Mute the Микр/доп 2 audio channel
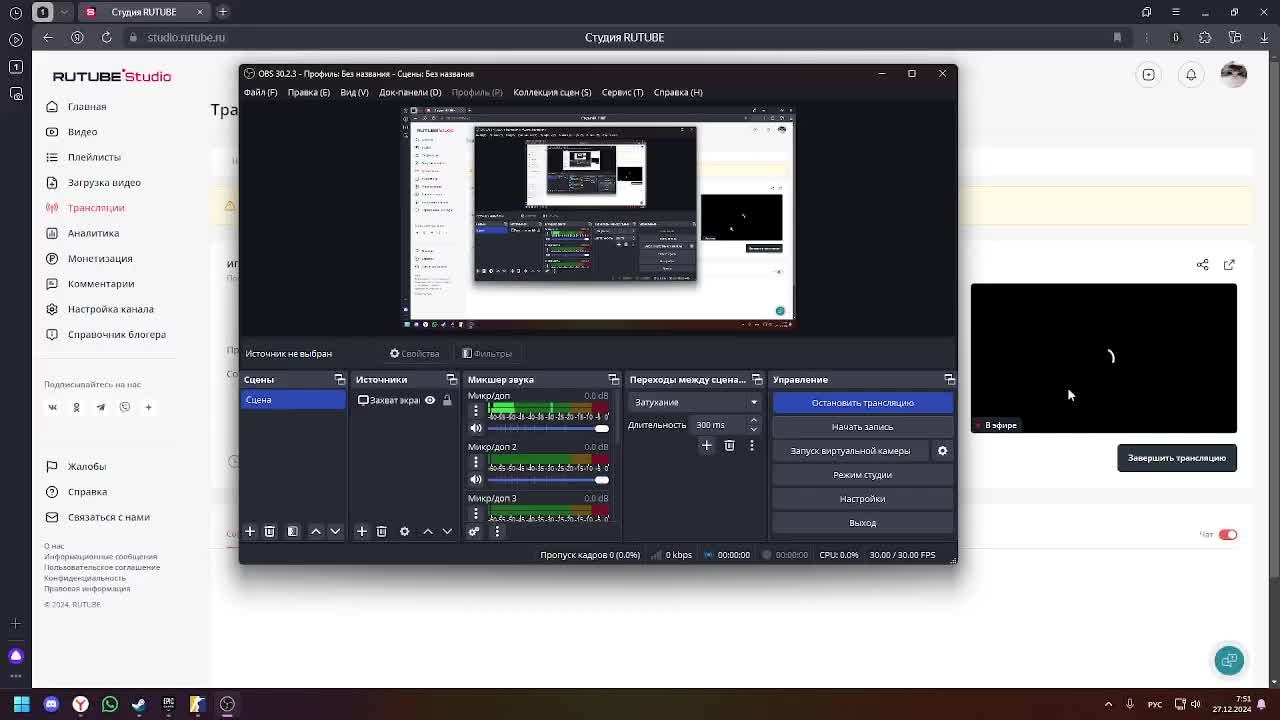Viewport: 1280px width, 720px height. 476,479
